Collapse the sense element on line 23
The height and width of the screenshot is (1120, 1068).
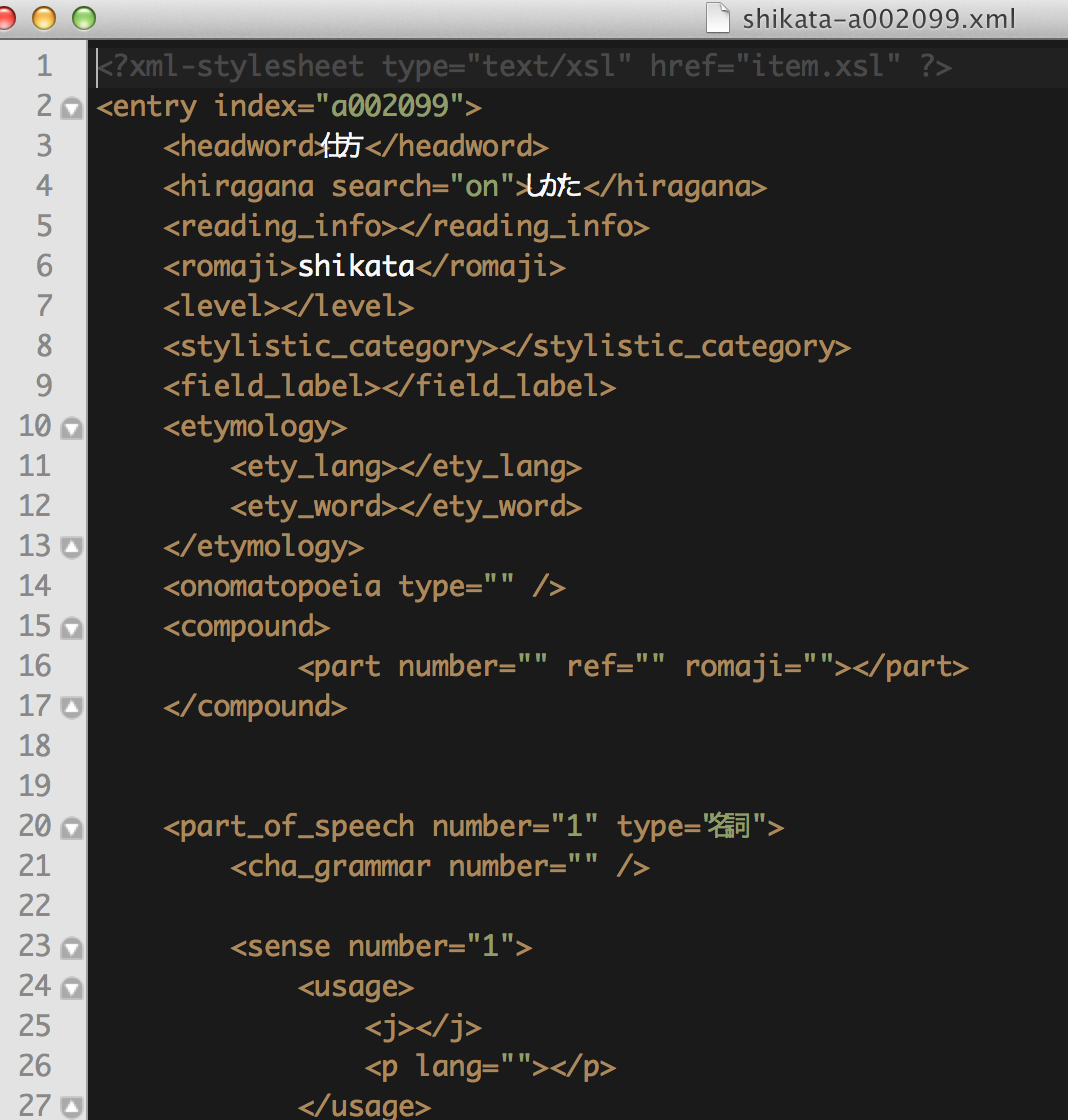(x=71, y=948)
